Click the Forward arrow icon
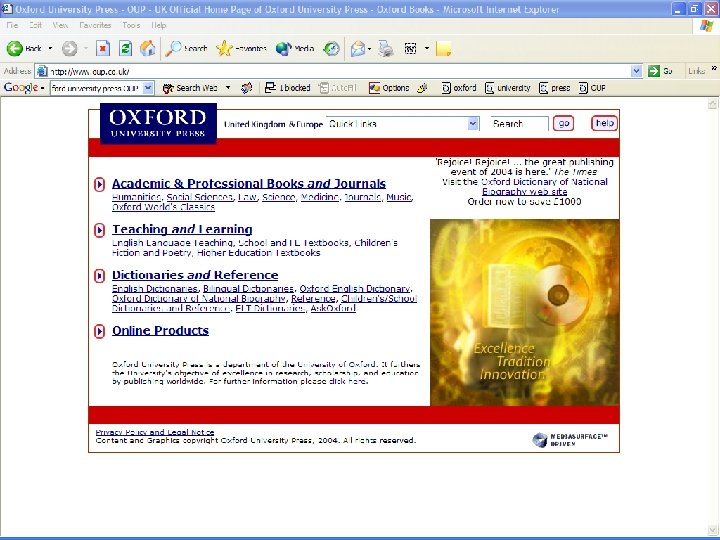The width and height of the screenshot is (720, 540). coord(70,48)
